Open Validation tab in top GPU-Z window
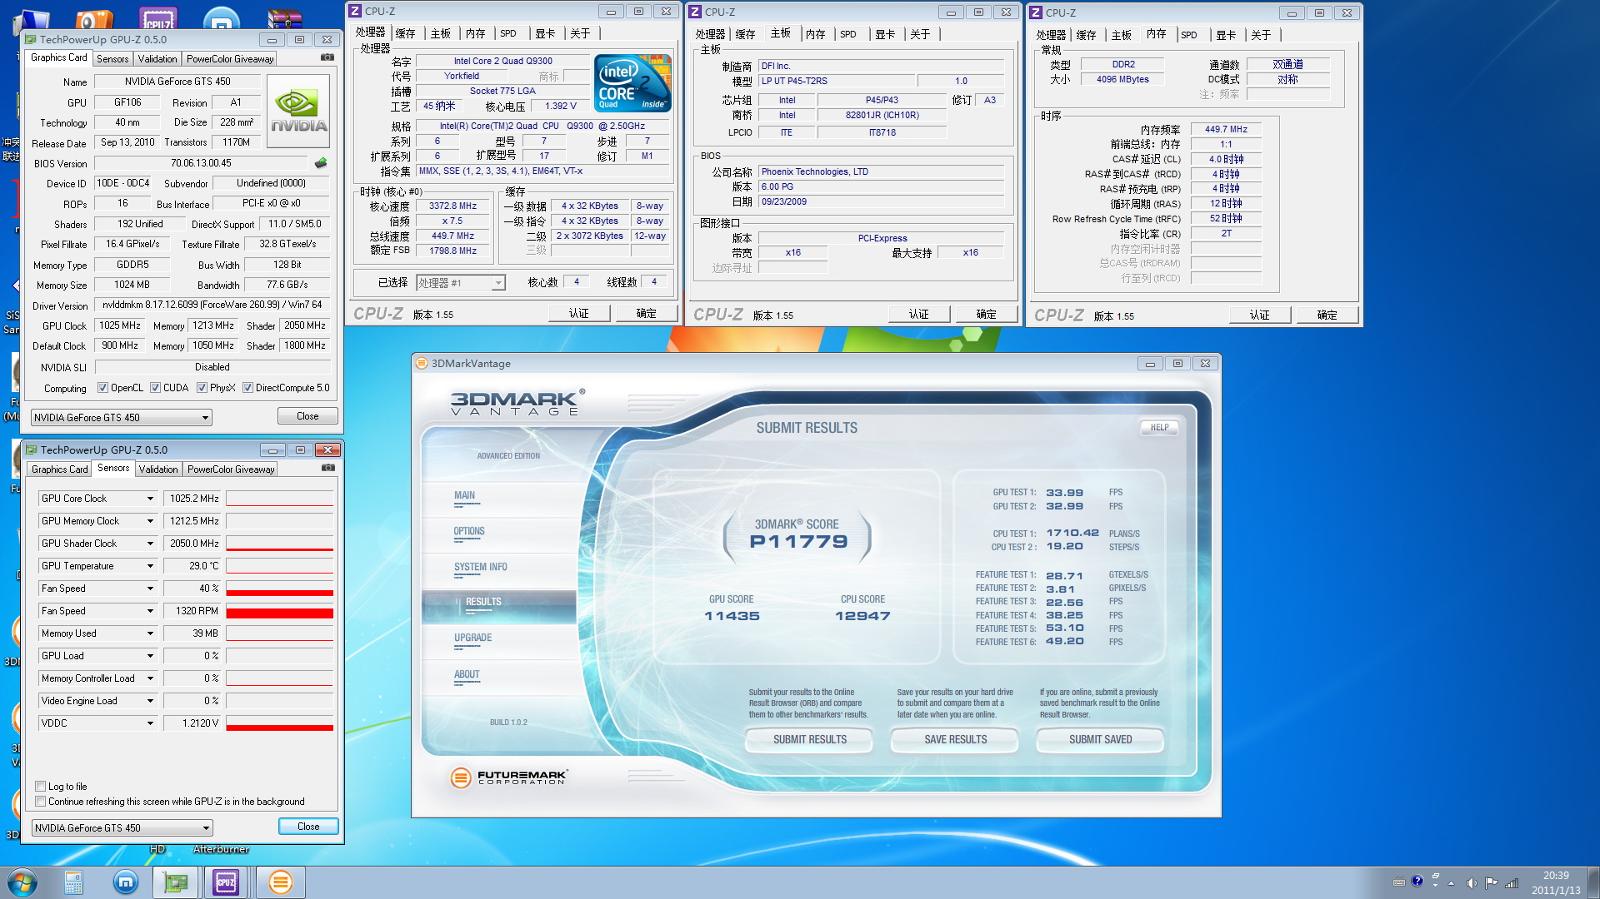The height and width of the screenshot is (899, 1600). [x=157, y=59]
